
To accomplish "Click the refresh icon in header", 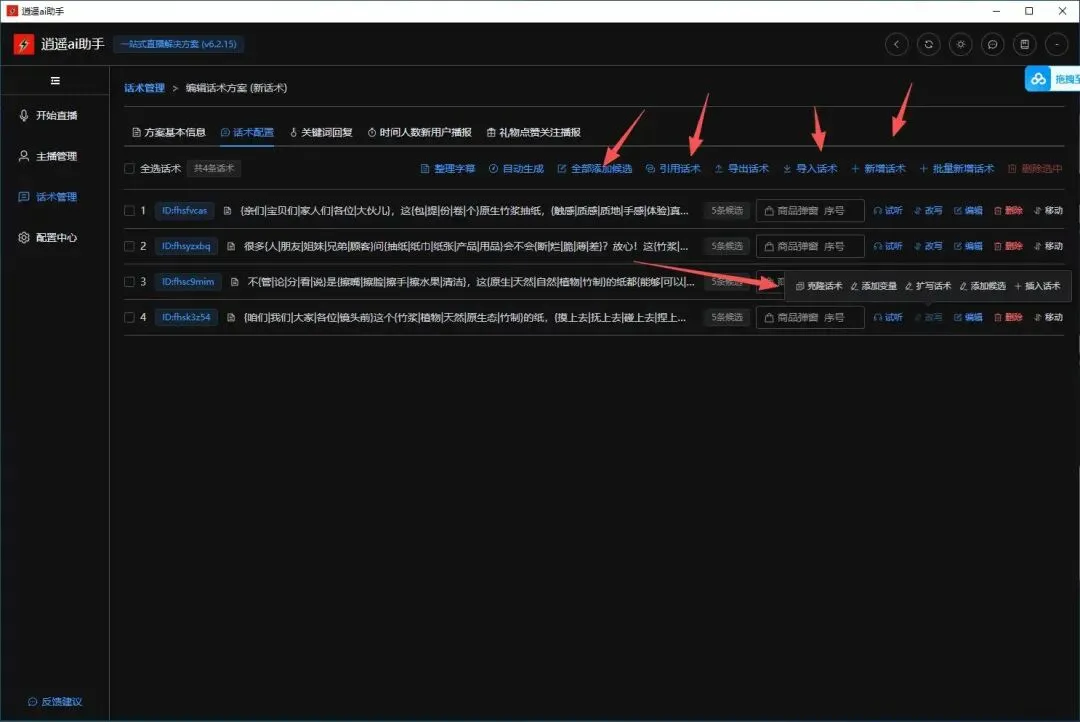I will [x=928, y=44].
